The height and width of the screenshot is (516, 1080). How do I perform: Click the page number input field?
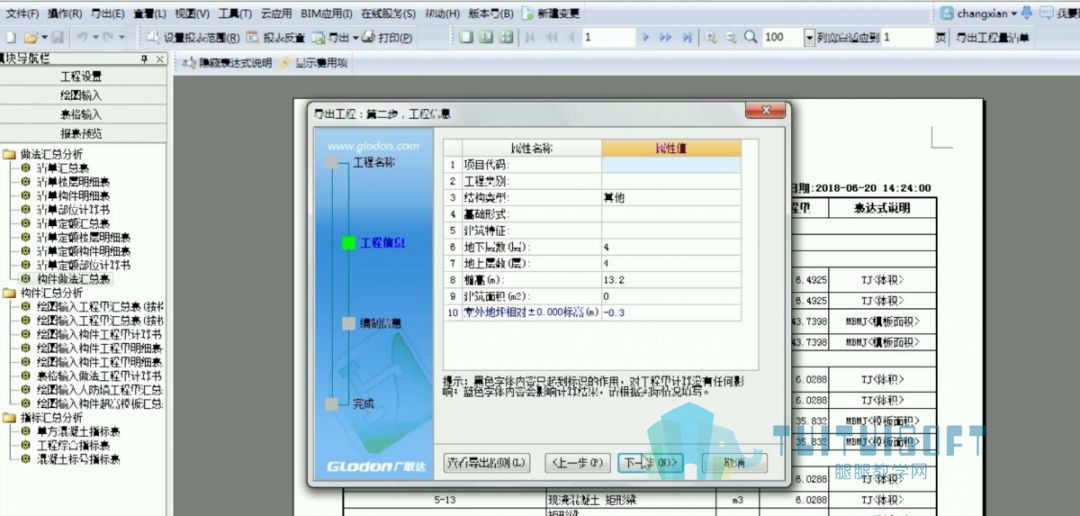coord(608,37)
